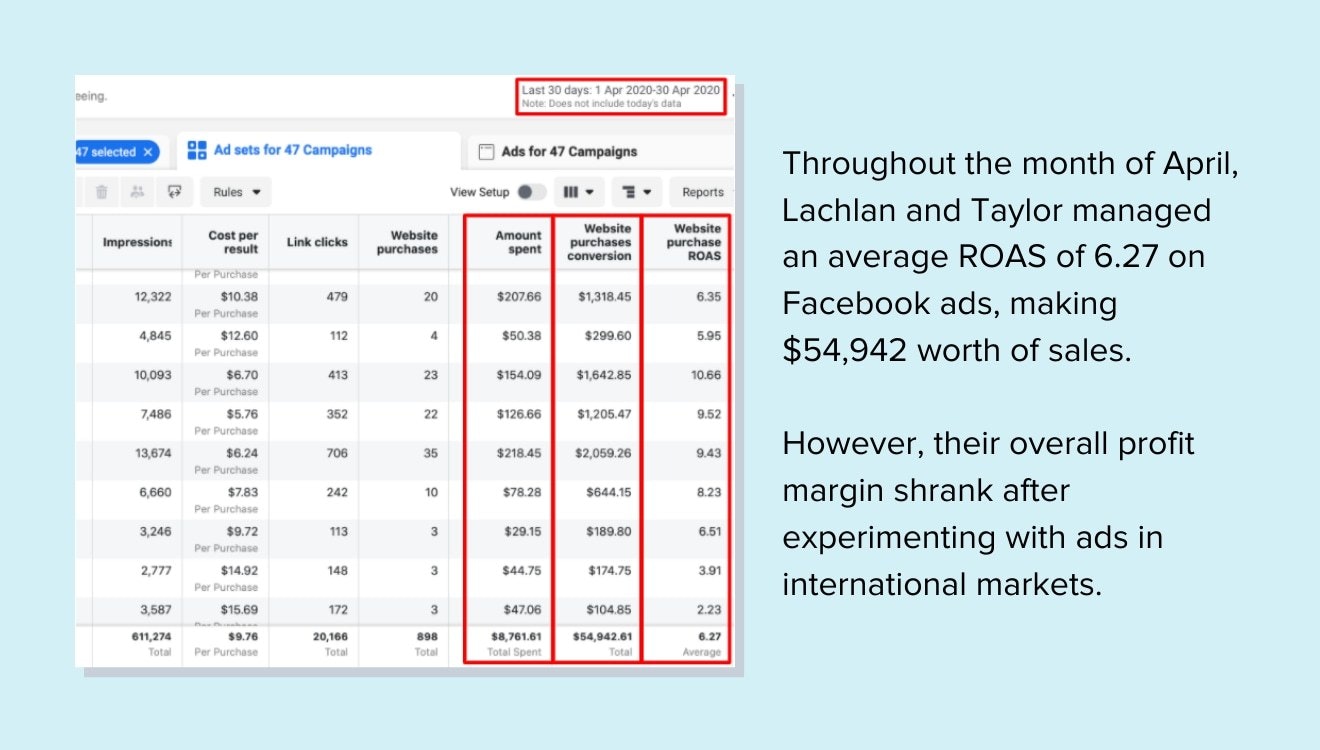Open the Last 30 days date range picker
The width and height of the screenshot is (1320, 750).
pyautogui.click(x=620, y=96)
